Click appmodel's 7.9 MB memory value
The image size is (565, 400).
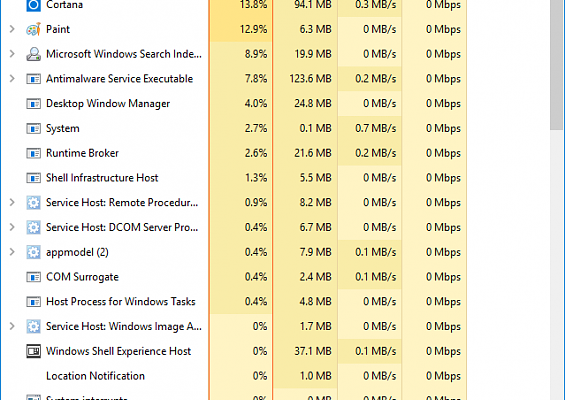[315, 252]
